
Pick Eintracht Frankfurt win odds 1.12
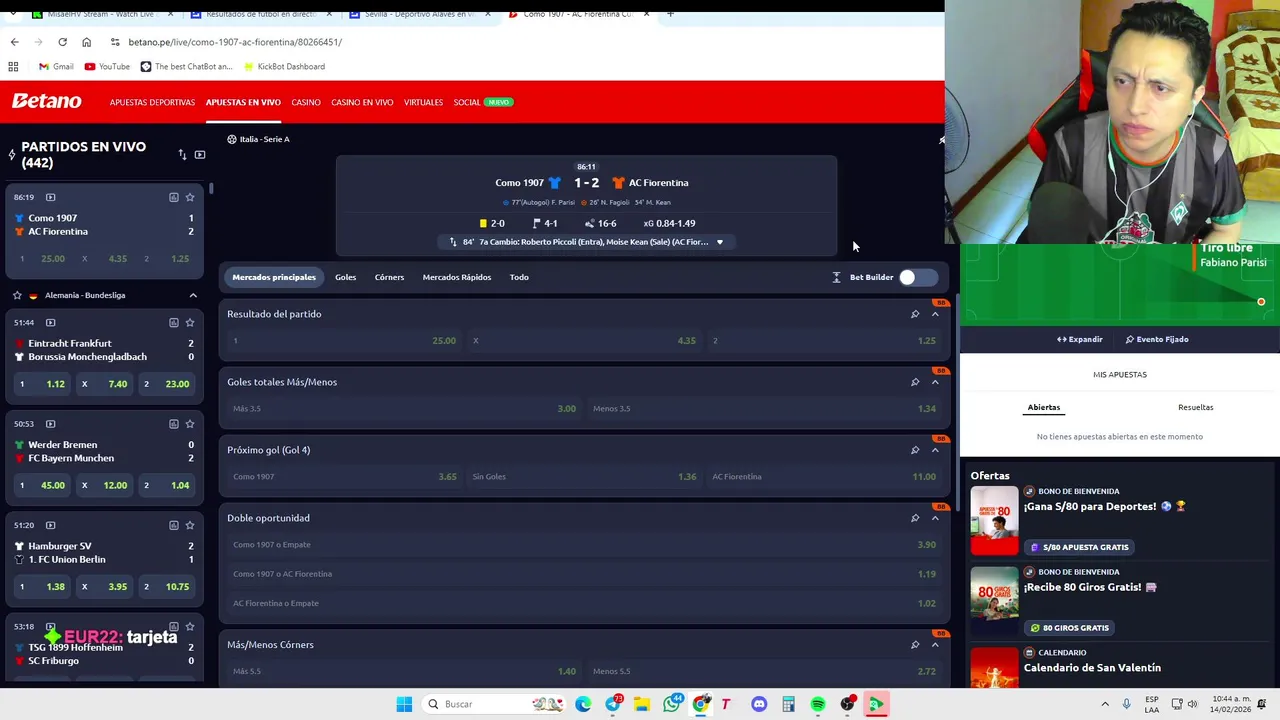tap(41, 384)
